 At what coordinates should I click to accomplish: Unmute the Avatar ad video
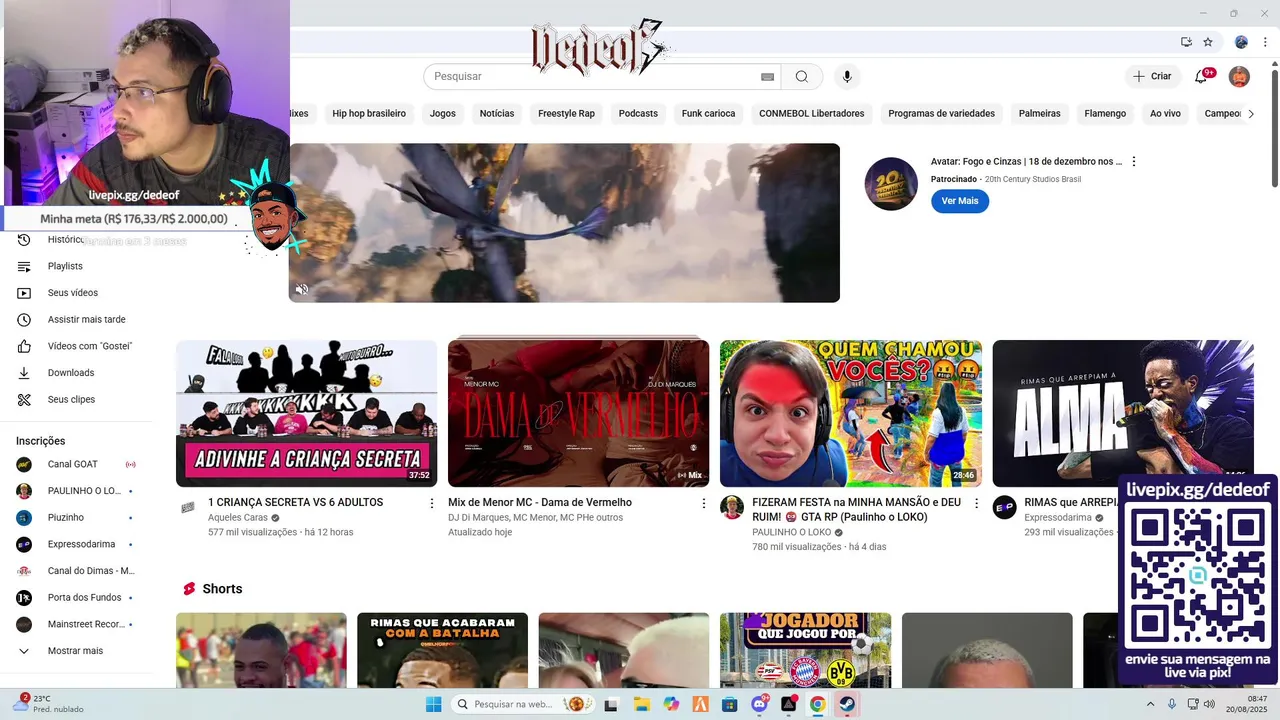[x=301, y=289]
